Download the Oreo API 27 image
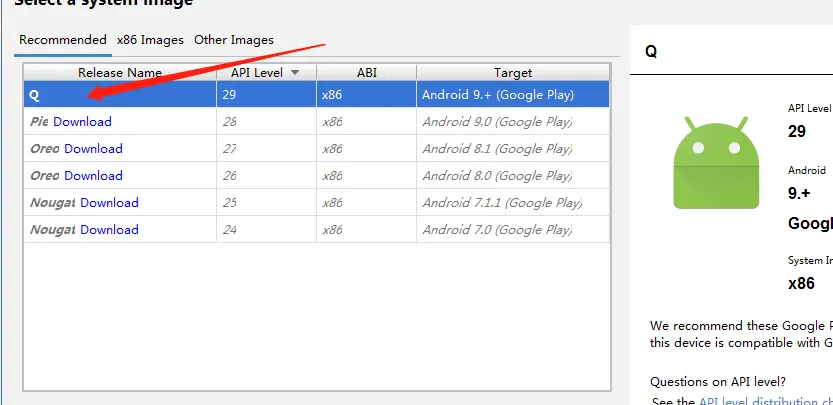Viewport: 833px width, 405px height. coord(94,149)
